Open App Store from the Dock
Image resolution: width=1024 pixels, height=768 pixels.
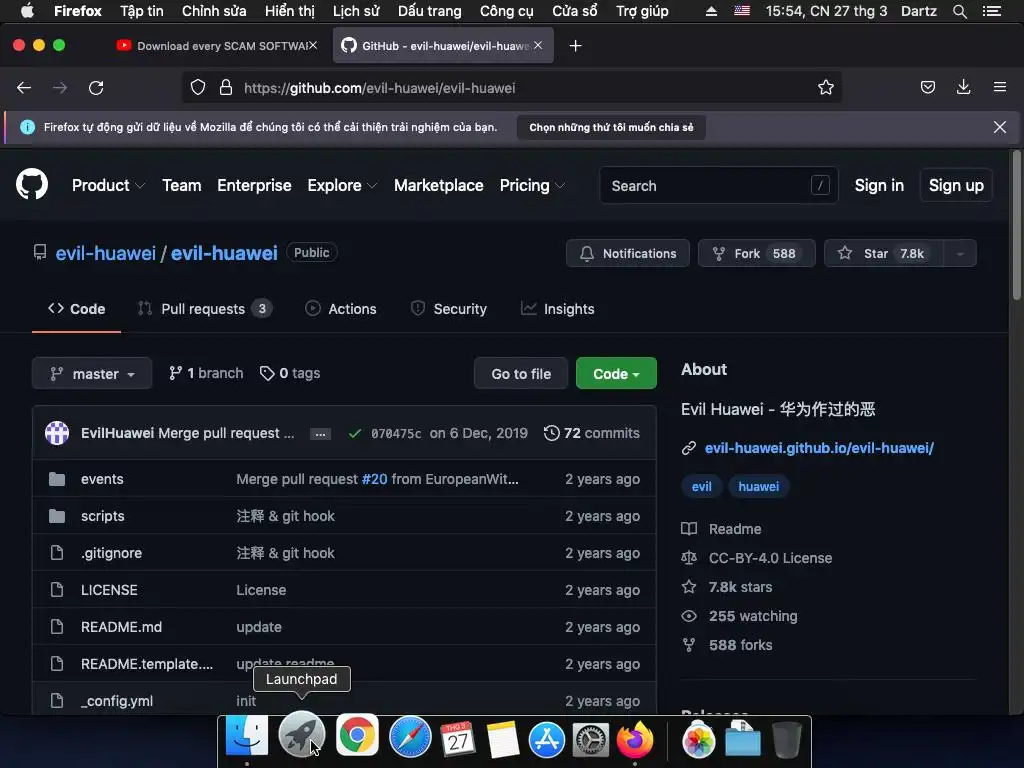(547, 739)
